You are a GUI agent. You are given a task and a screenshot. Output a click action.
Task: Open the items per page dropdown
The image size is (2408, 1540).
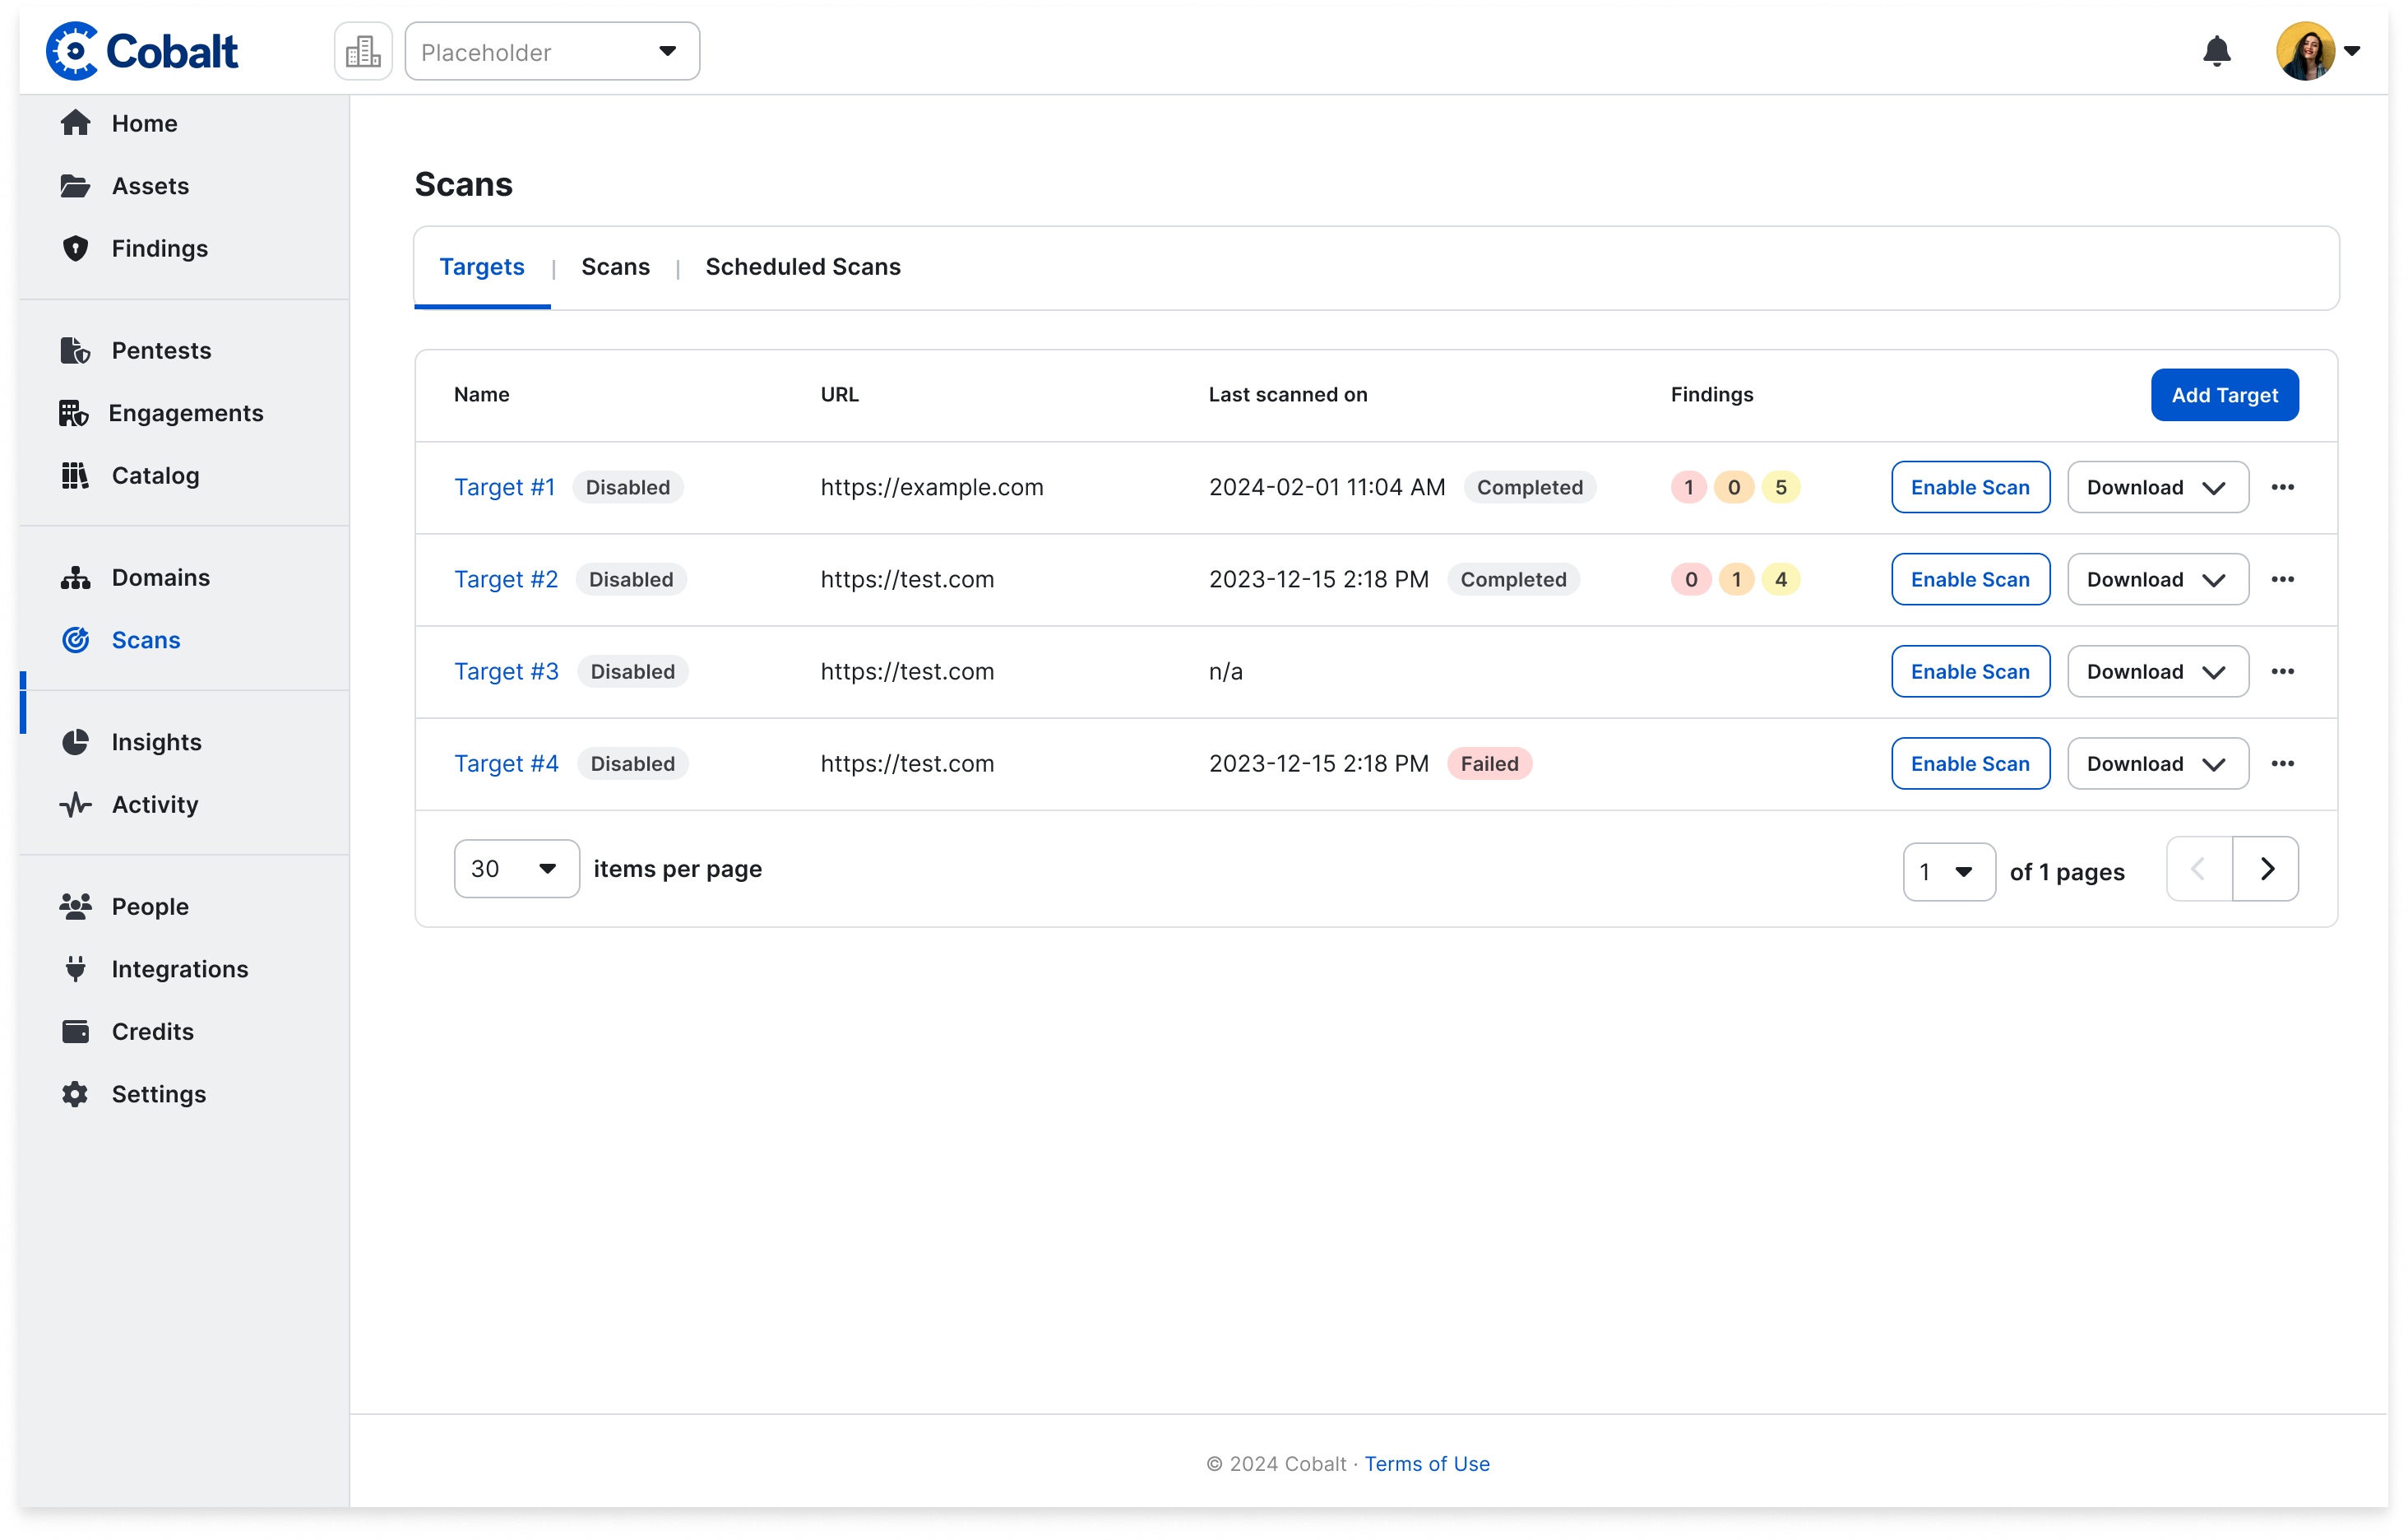(516, 868)
